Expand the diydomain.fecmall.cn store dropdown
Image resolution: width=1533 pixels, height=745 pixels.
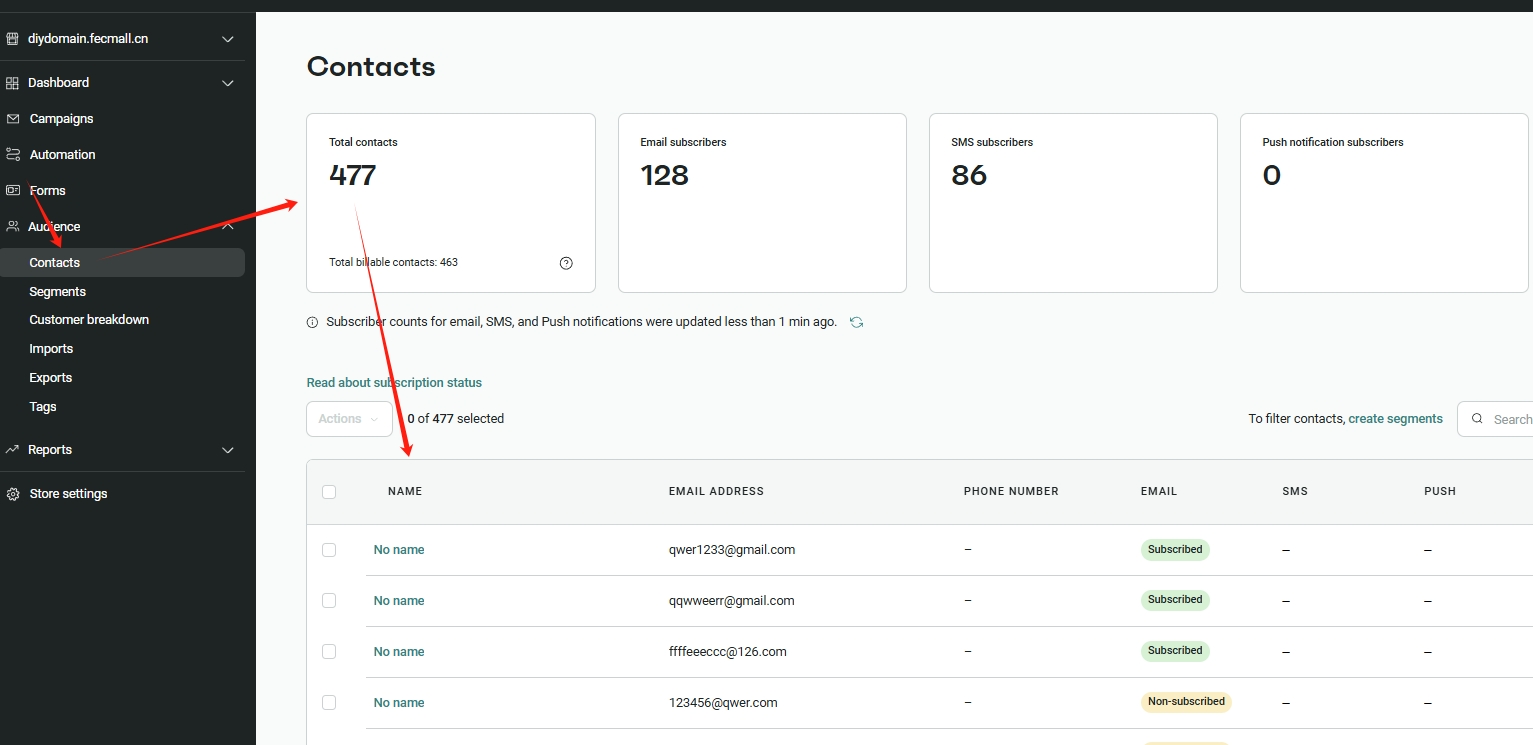227,39
